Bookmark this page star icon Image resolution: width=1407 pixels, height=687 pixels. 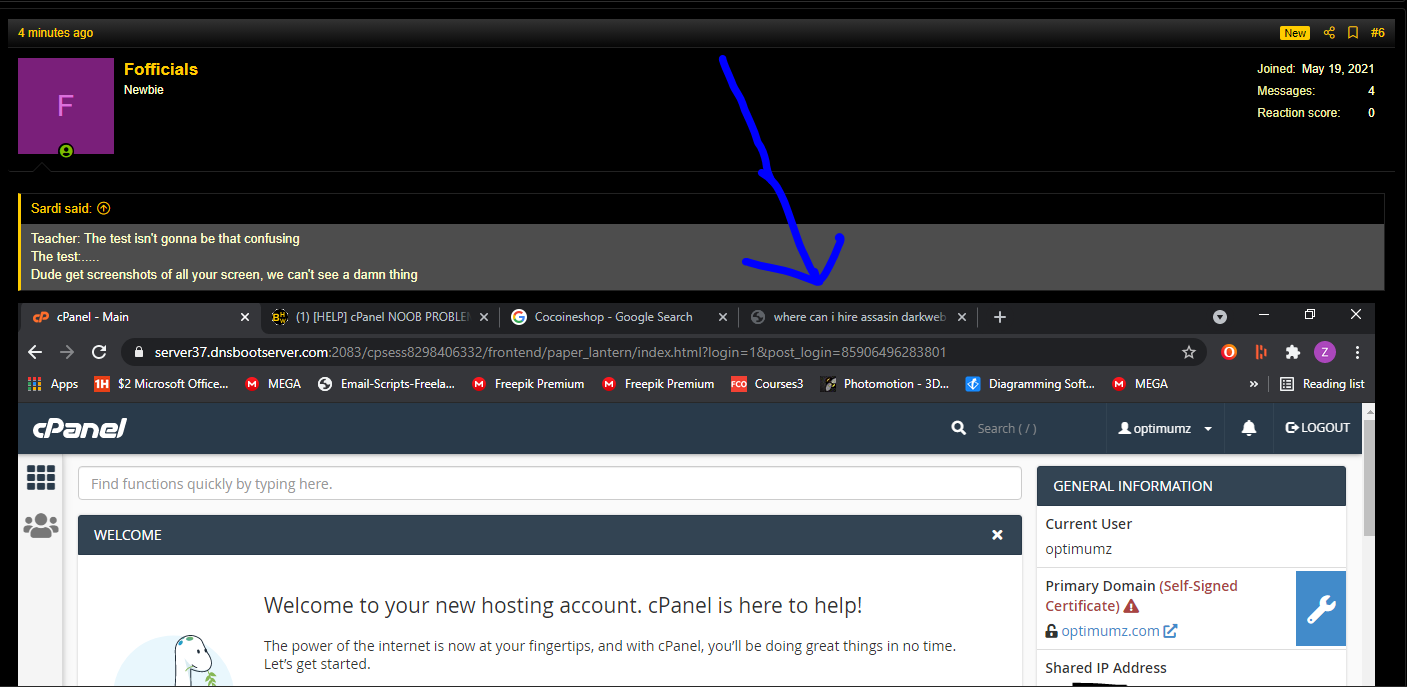(1189, 352)
